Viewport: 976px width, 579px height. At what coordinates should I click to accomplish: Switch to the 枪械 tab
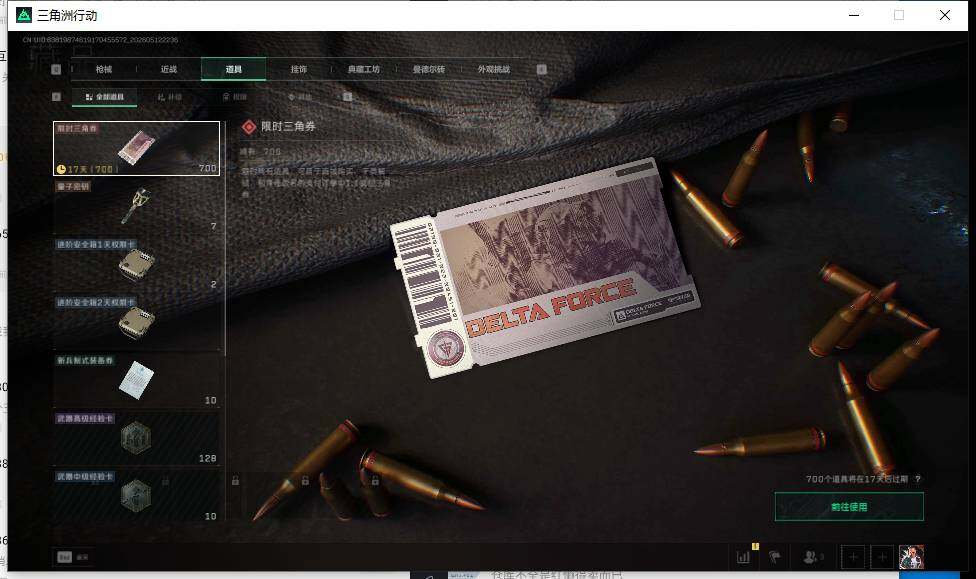click(104, 69)
